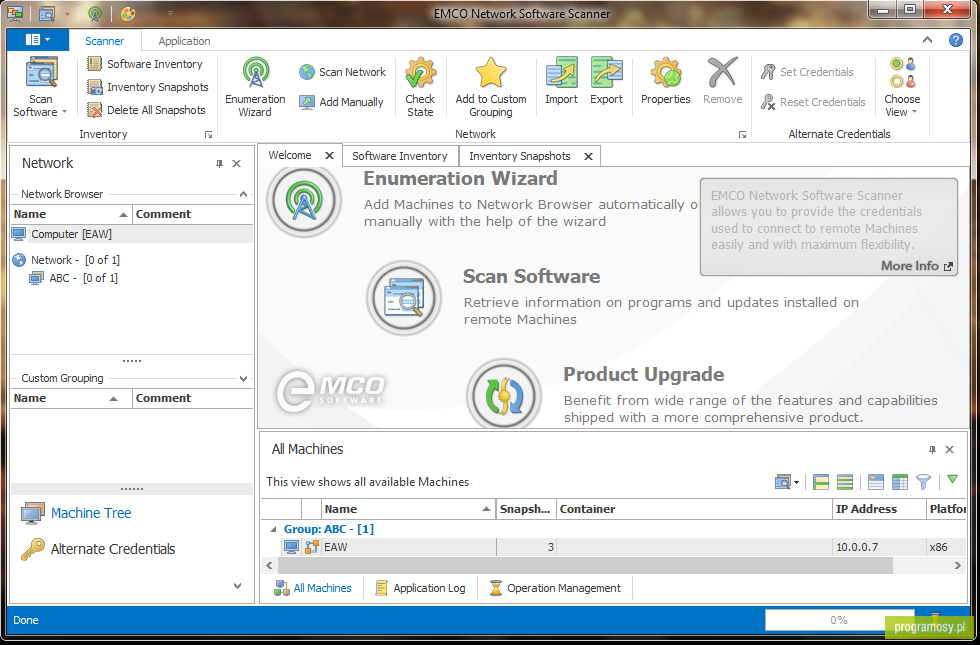Click Add Manually
The height and width of the screenshot is (645, 980).
pos(341,102)
